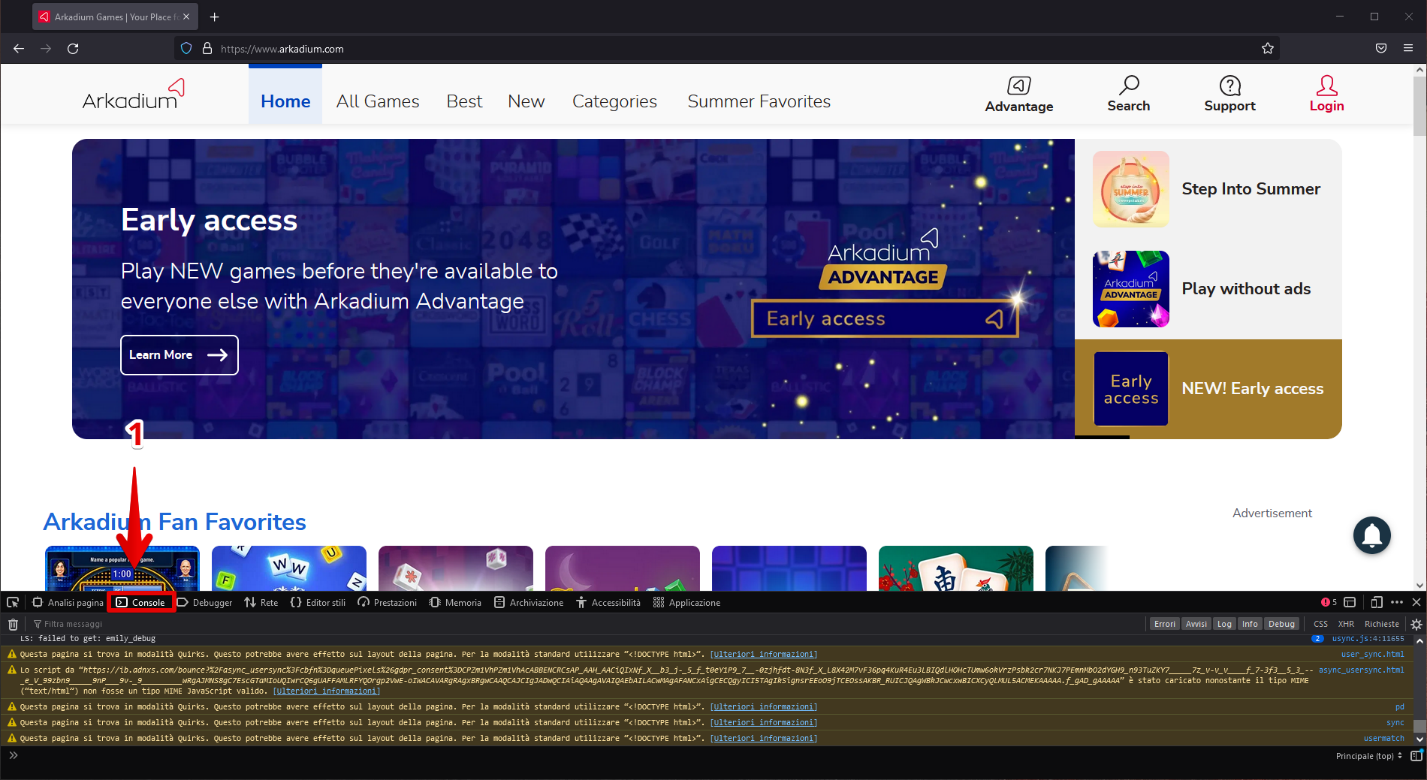
Task: Select NEW! Early access promo
Action: [1208, 389]
